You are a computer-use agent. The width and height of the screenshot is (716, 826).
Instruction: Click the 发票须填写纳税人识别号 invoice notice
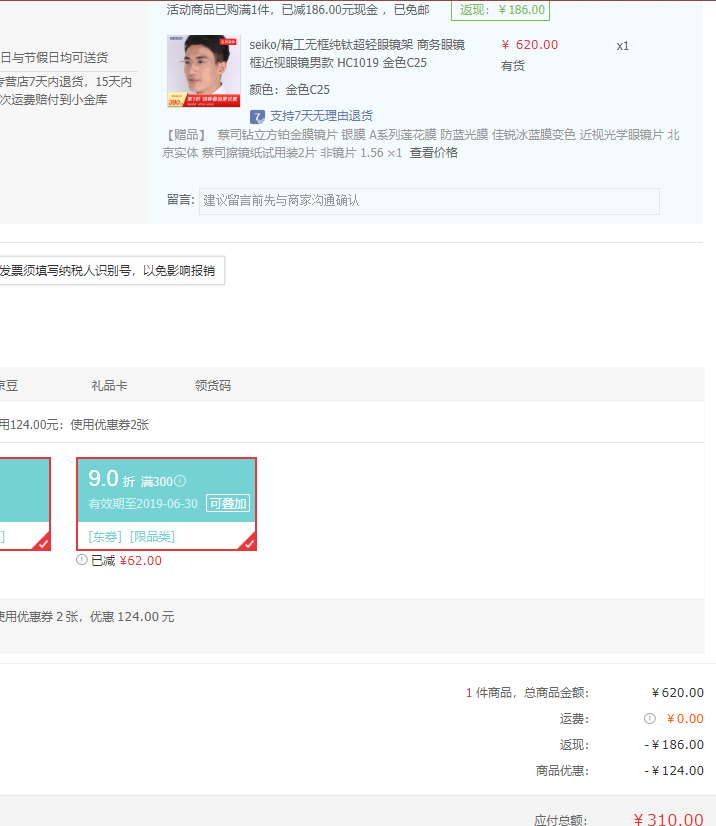coord(112,271)
